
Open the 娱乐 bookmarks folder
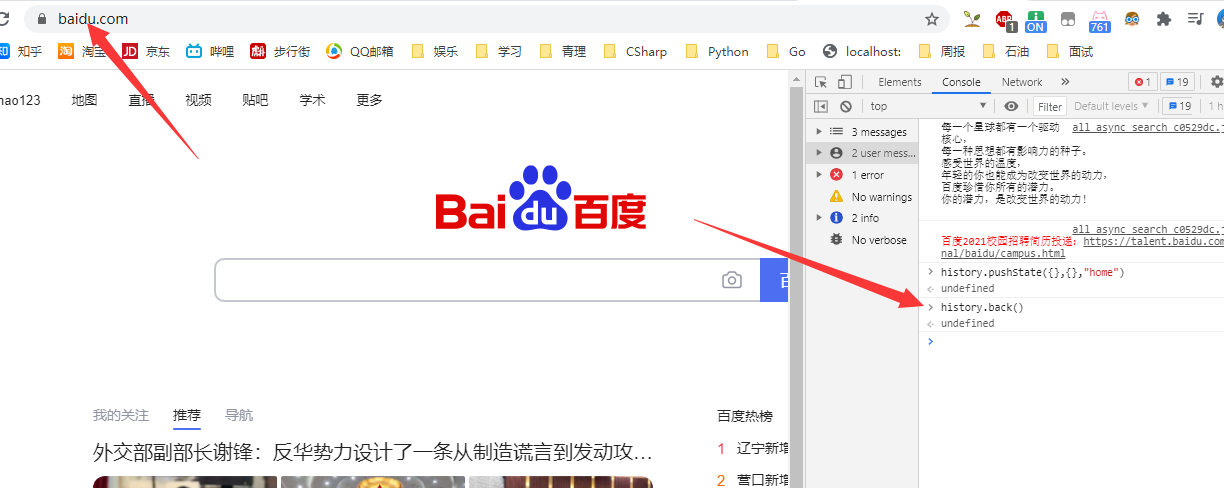pyautogui.click(x=435, y=51)
